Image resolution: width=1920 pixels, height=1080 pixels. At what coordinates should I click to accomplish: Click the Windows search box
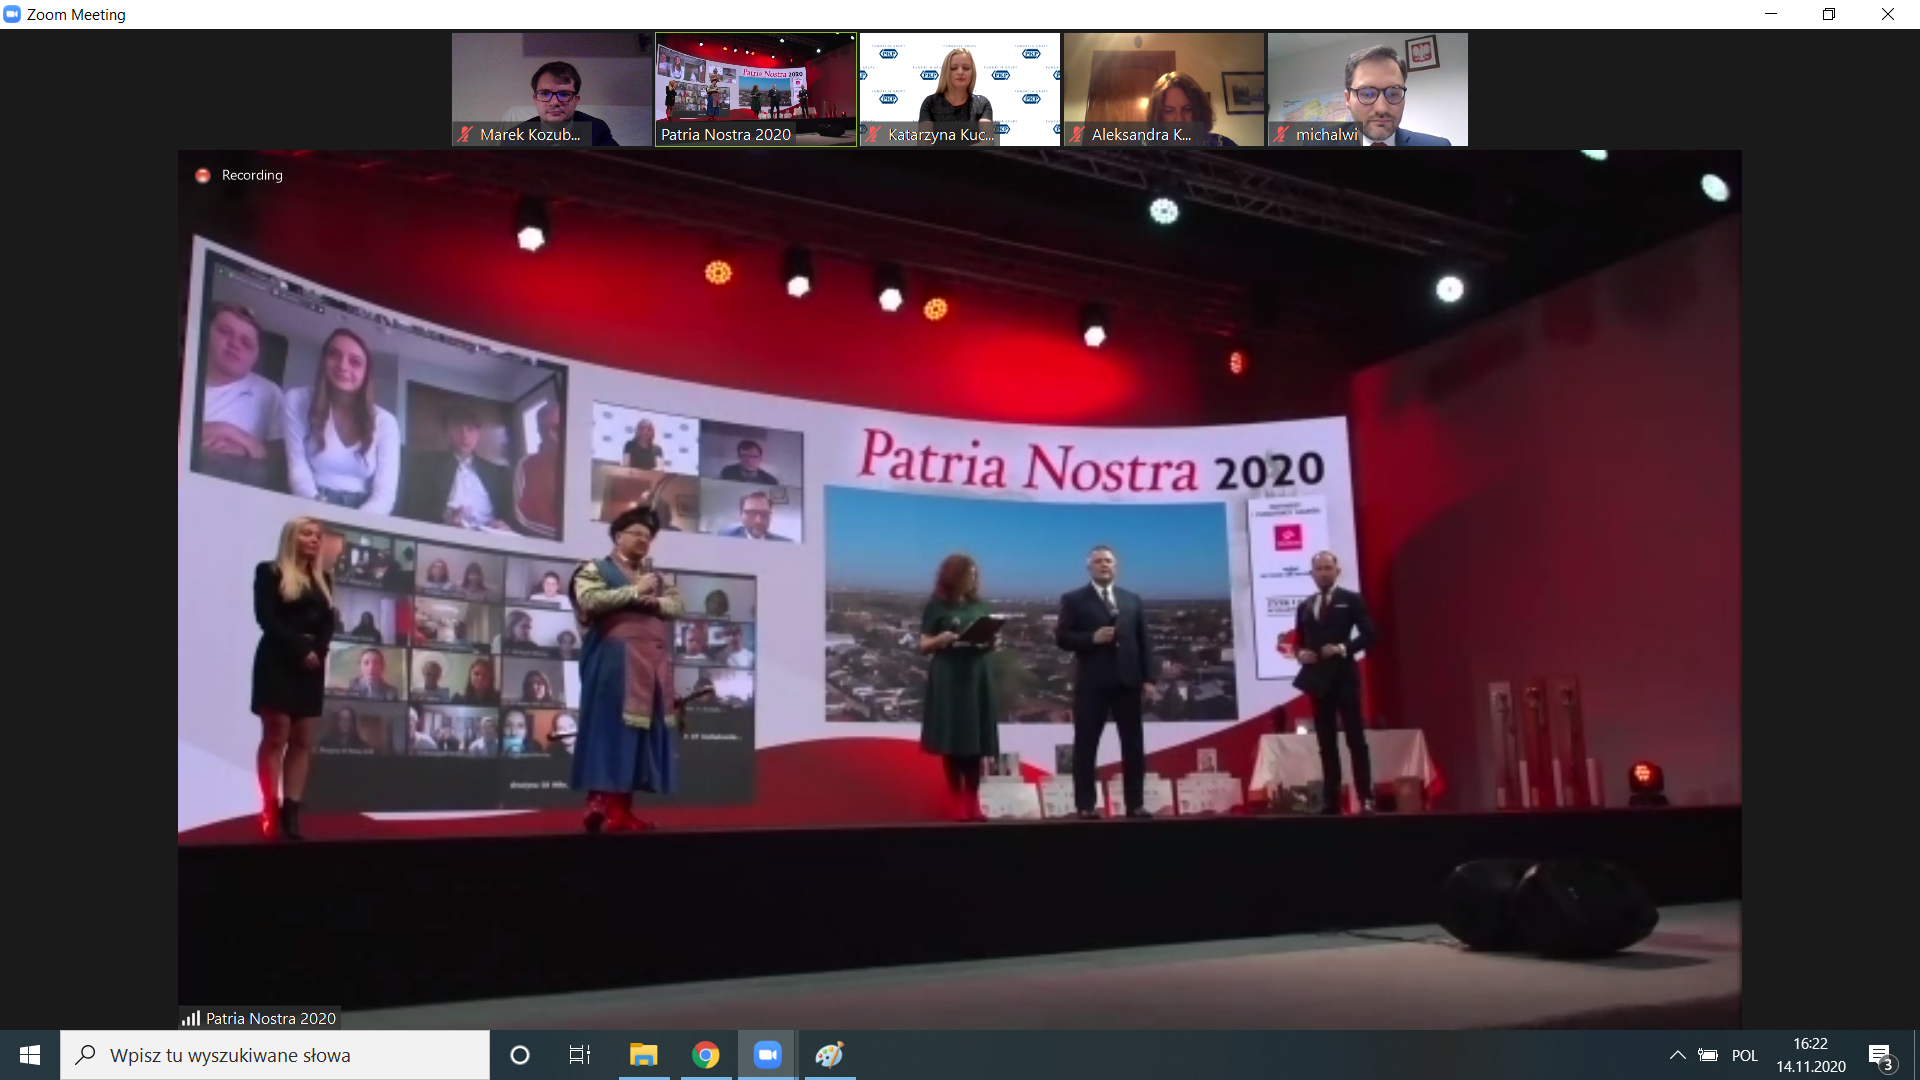(x=290, y=1055)
